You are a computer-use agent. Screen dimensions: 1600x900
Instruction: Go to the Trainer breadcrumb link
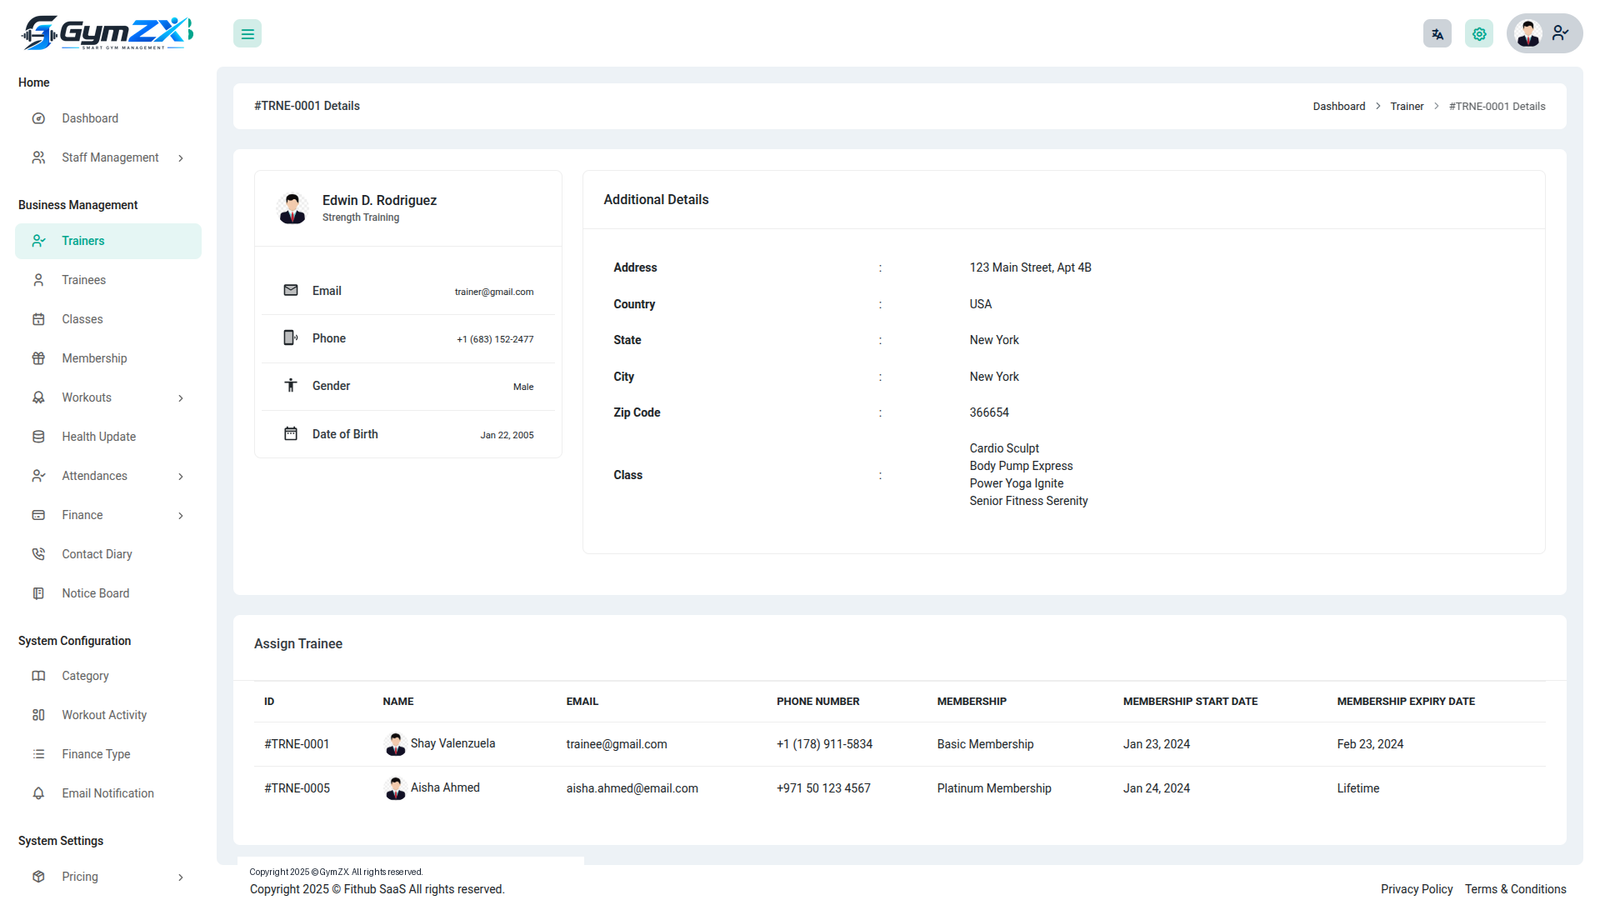point(1406,106)
